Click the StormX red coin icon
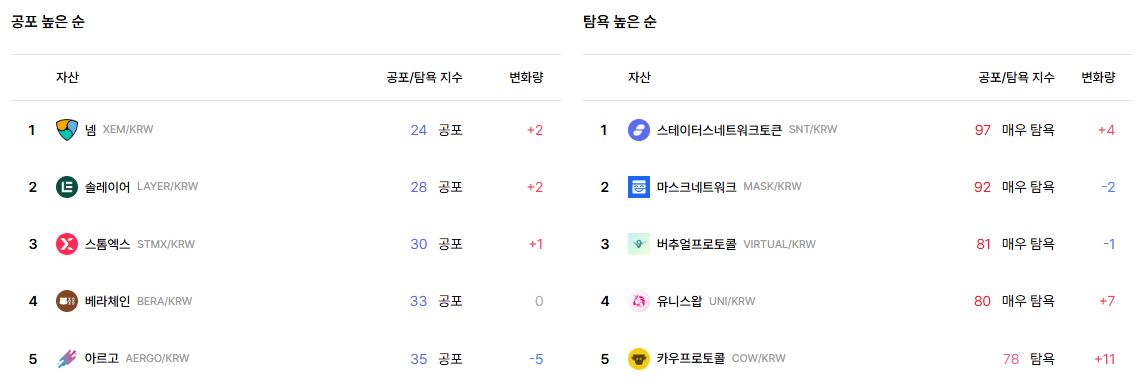Image resolution: width=1135 pixels, height=387 pixels. click(67, 244)
